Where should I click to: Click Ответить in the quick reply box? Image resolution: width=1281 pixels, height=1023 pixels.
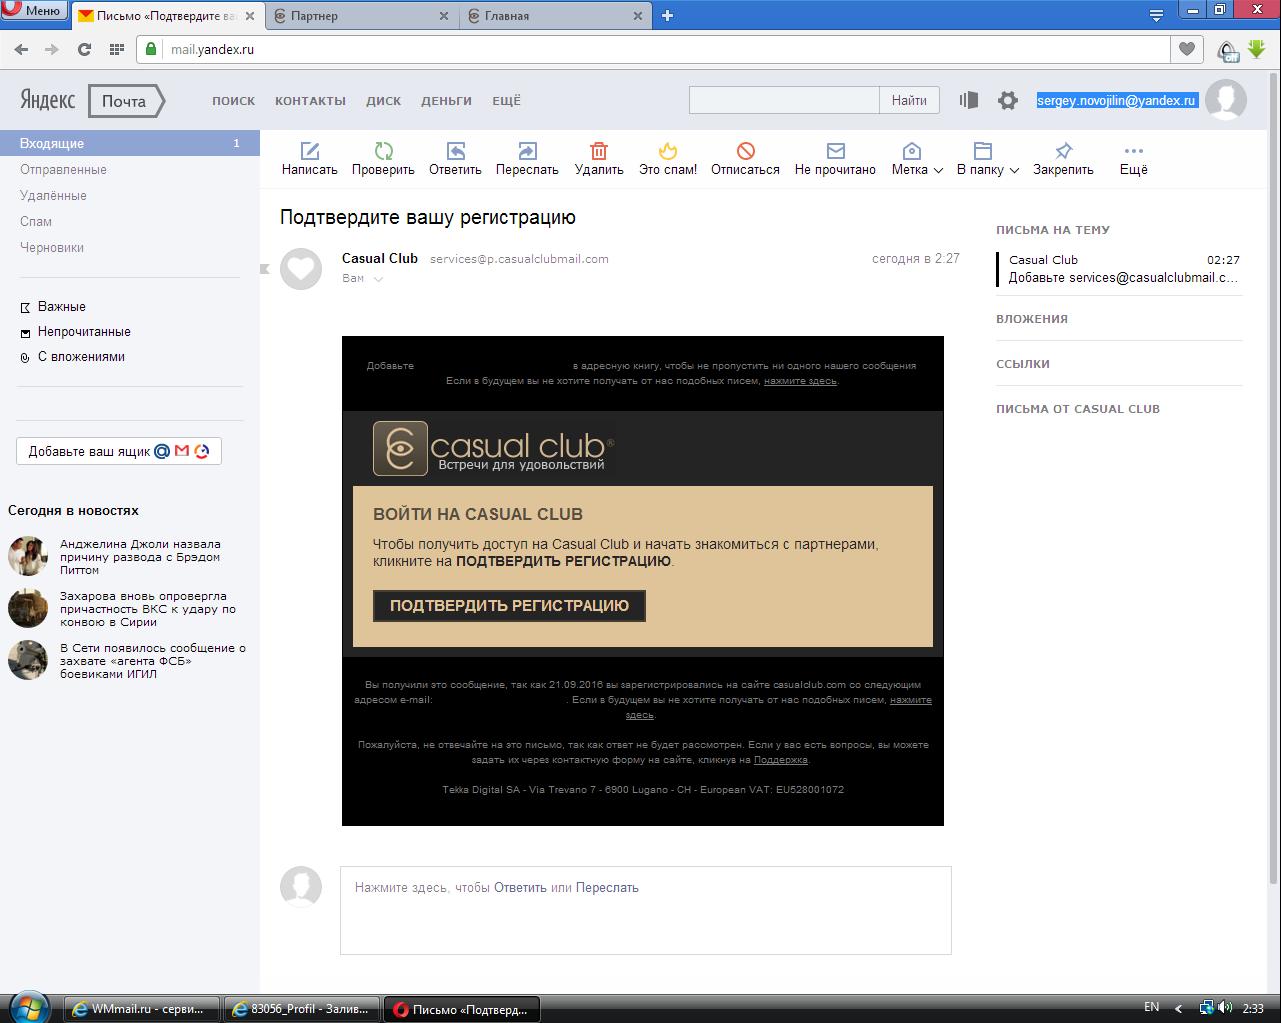pos(520,887)
